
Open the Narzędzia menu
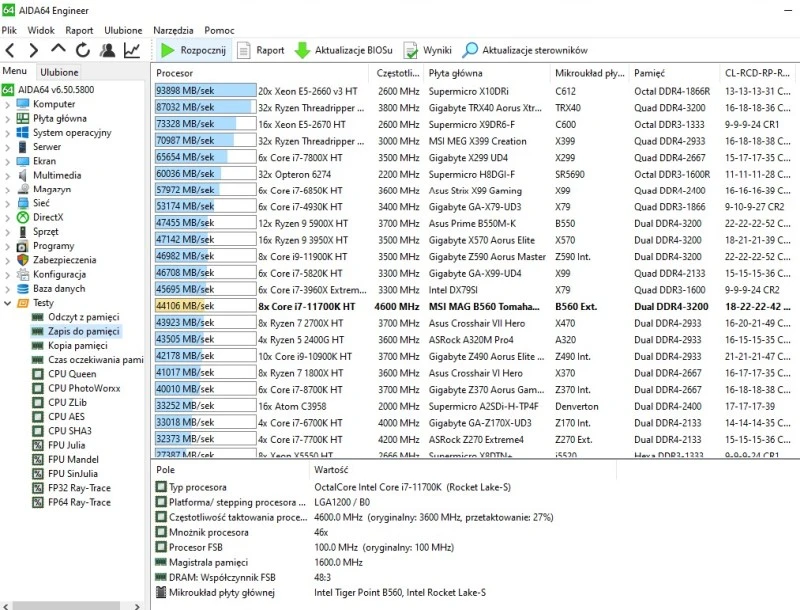coord(171,31)
